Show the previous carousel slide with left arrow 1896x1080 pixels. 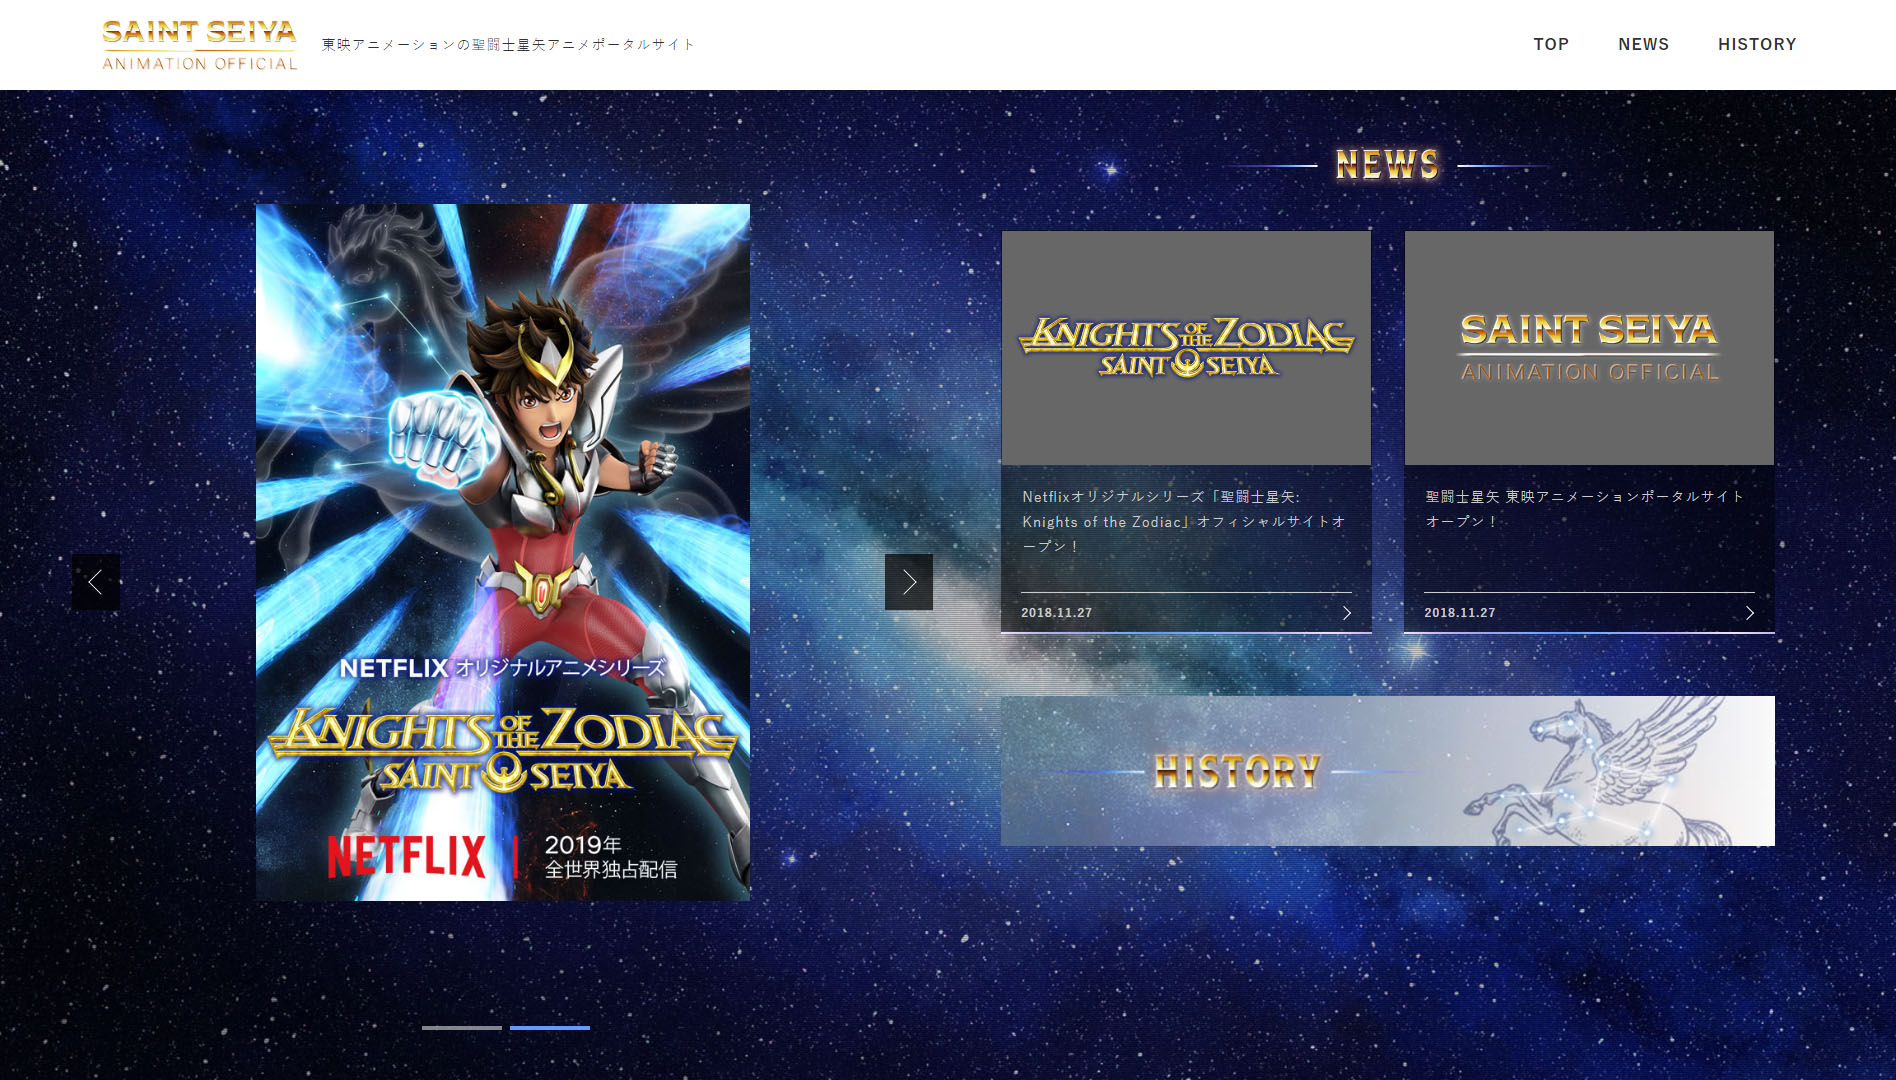coord(96,582)
